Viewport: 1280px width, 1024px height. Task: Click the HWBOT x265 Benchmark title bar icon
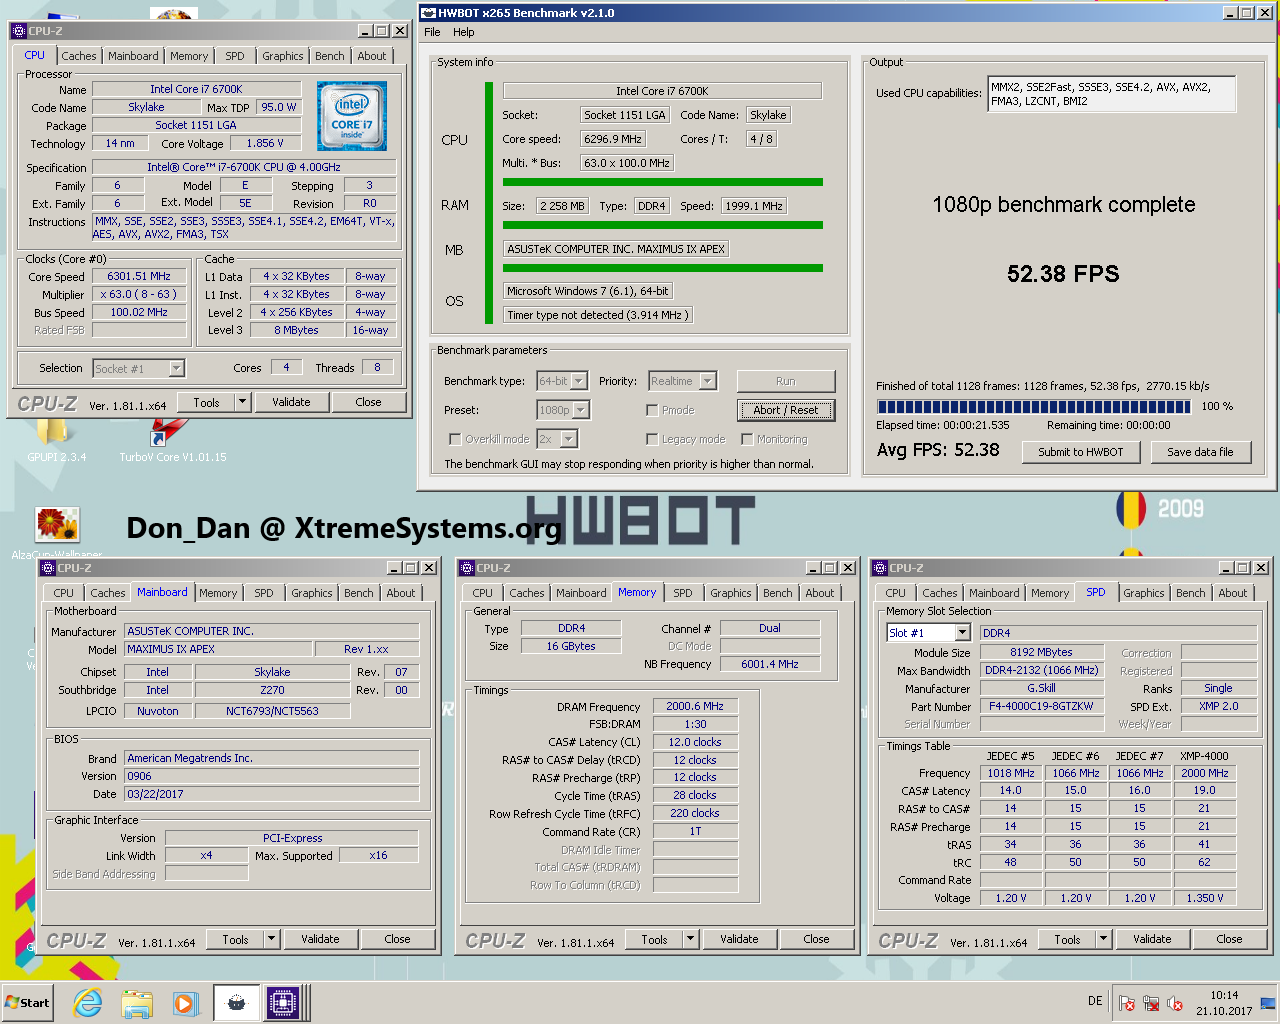coord(429,13)
